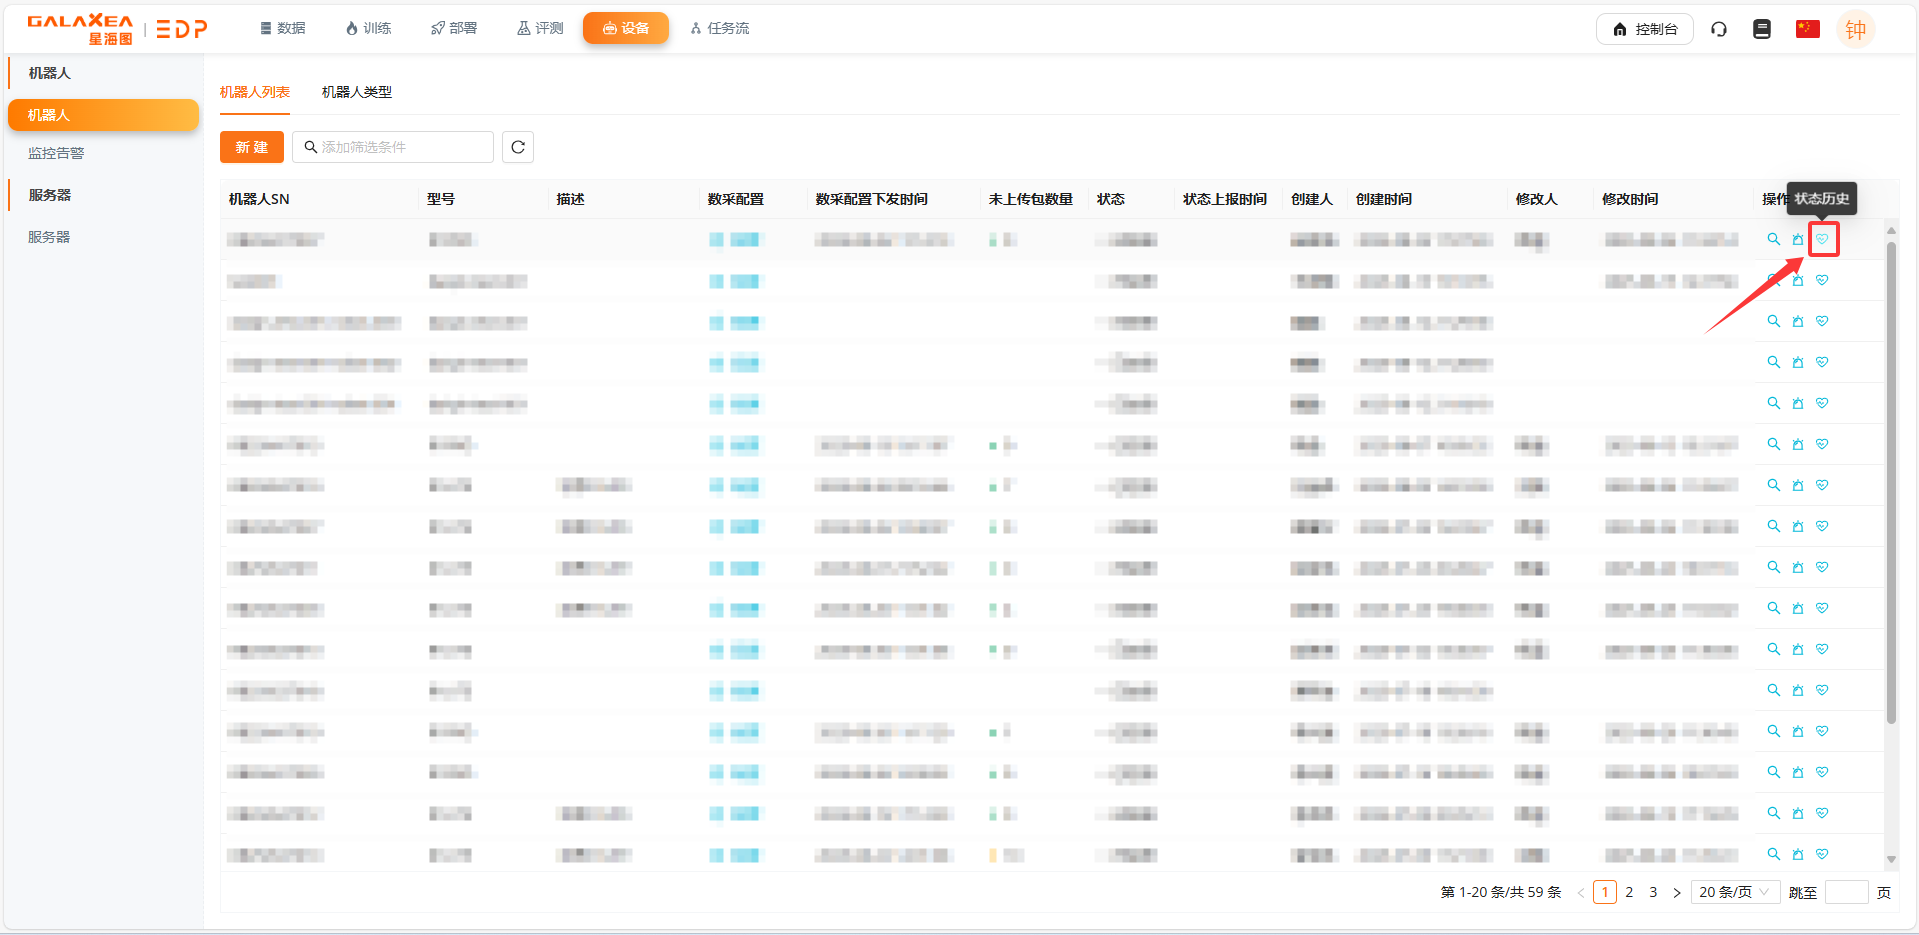The image size is (1919, 935).
Task: Switch to the 机器人类型 tab
Action: coord(356,92)
